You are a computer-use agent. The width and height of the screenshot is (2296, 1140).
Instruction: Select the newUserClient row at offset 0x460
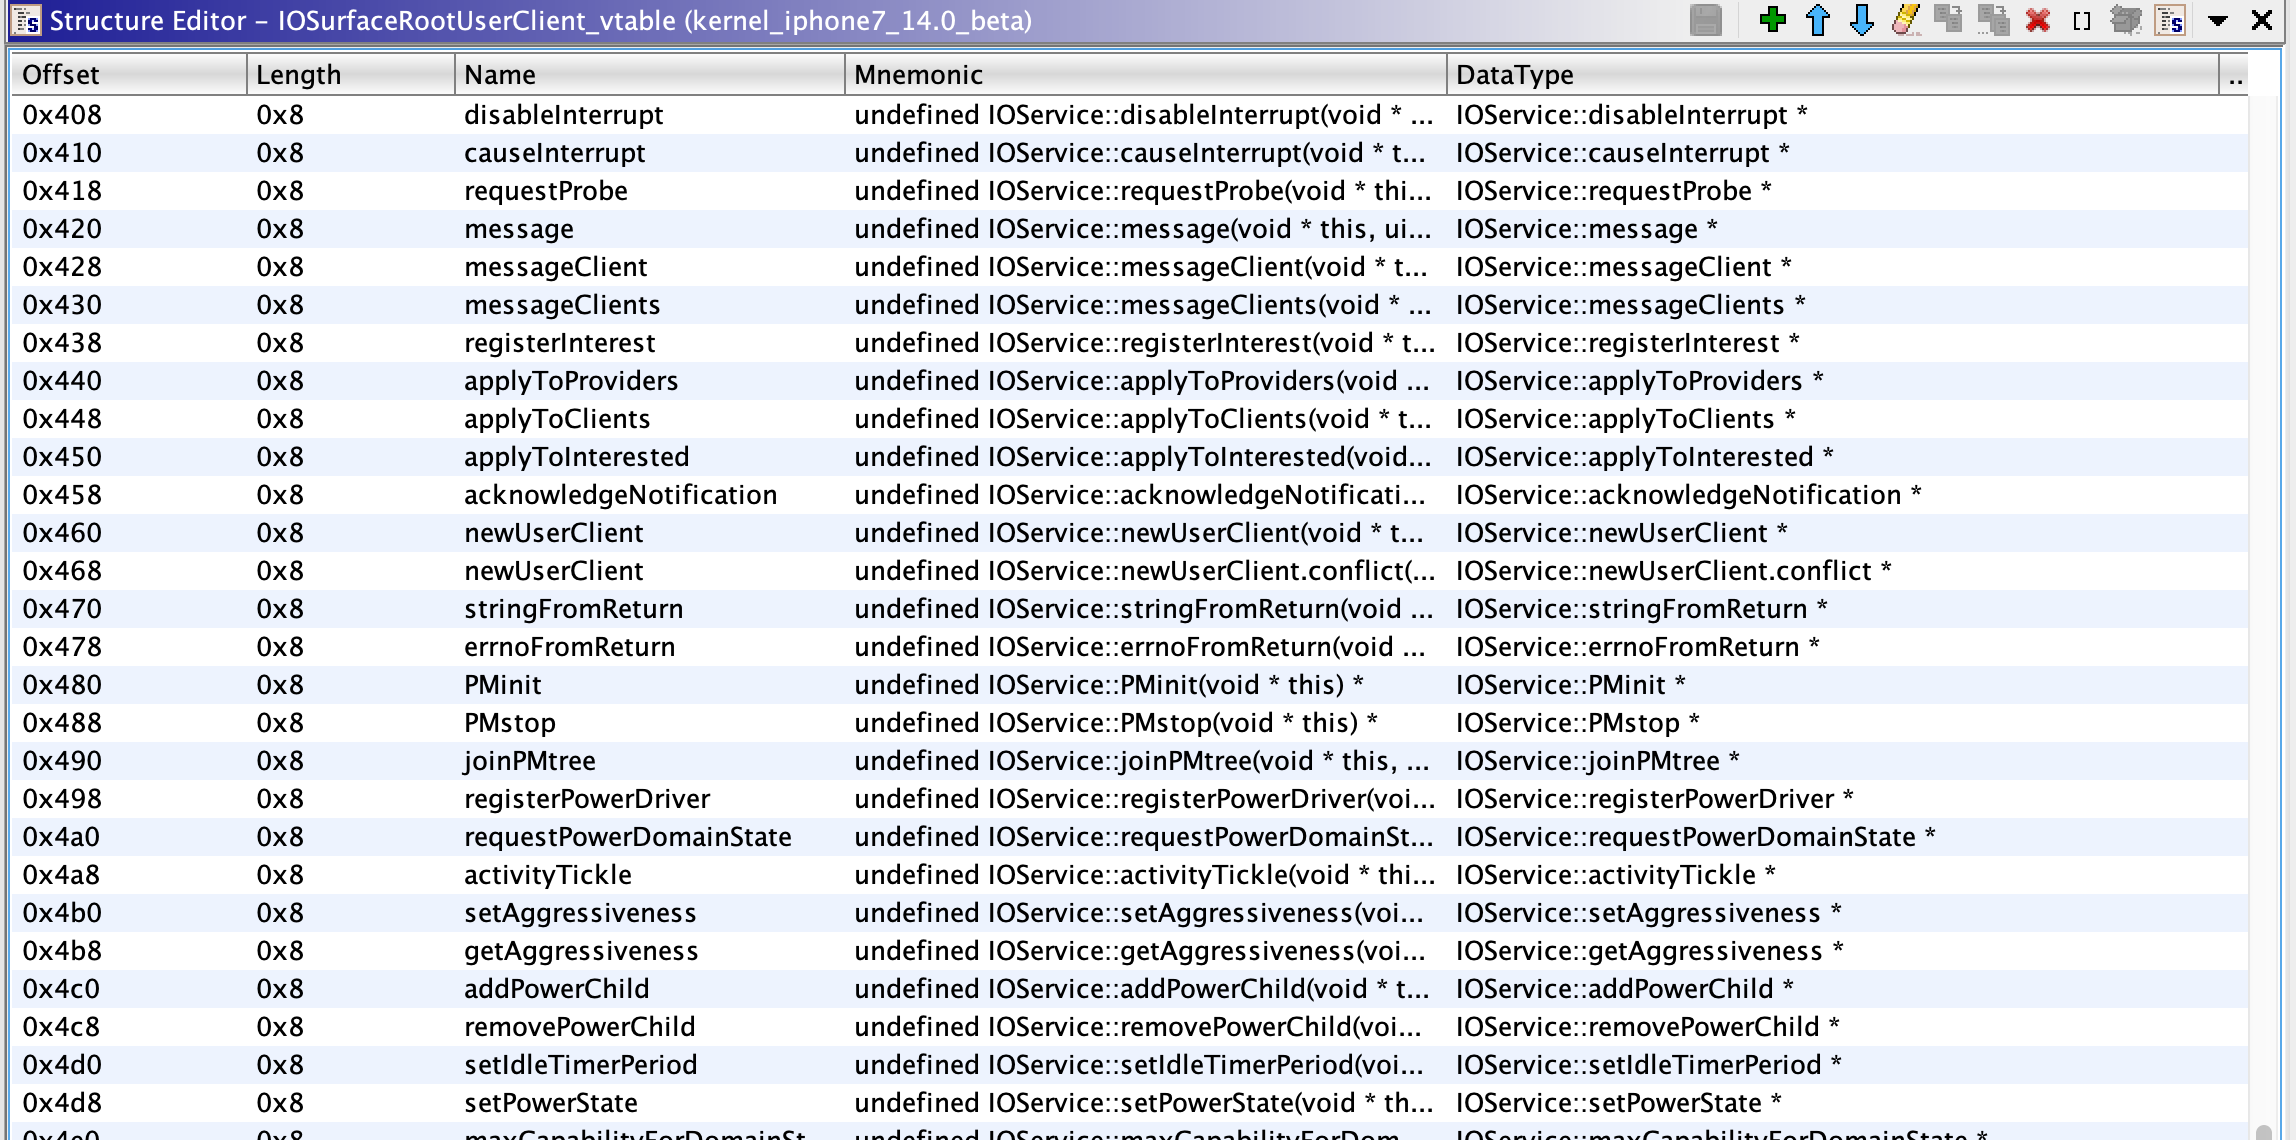(x=554, y=532)
